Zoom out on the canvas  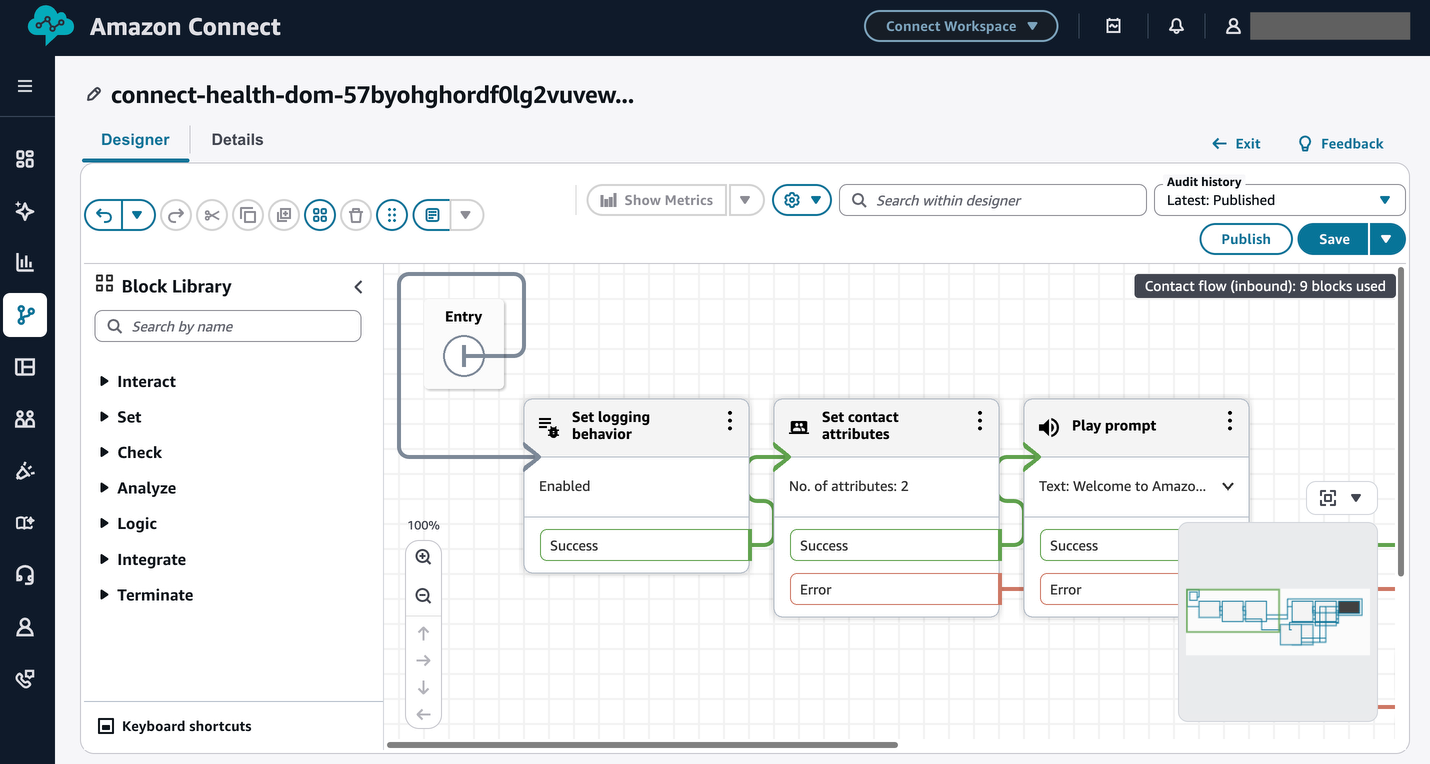click(423, 596)
